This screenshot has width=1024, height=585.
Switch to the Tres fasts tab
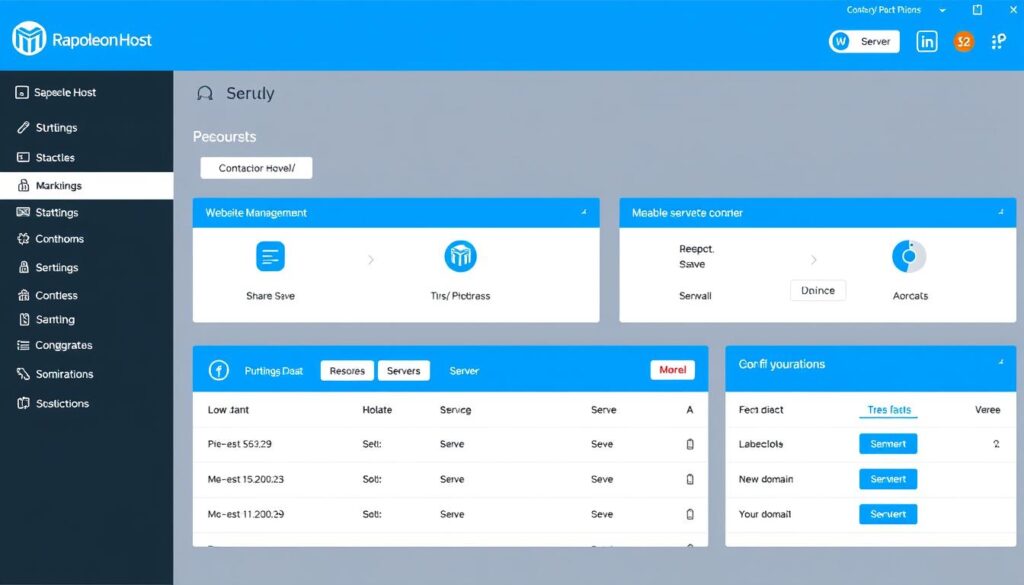click(x=888, y=410)
